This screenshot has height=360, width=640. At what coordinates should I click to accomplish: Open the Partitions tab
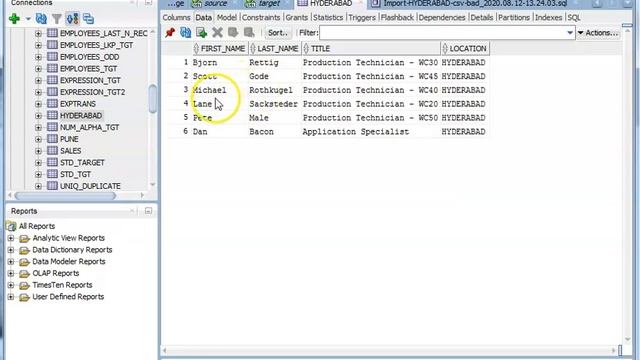(x=514, y=18)
